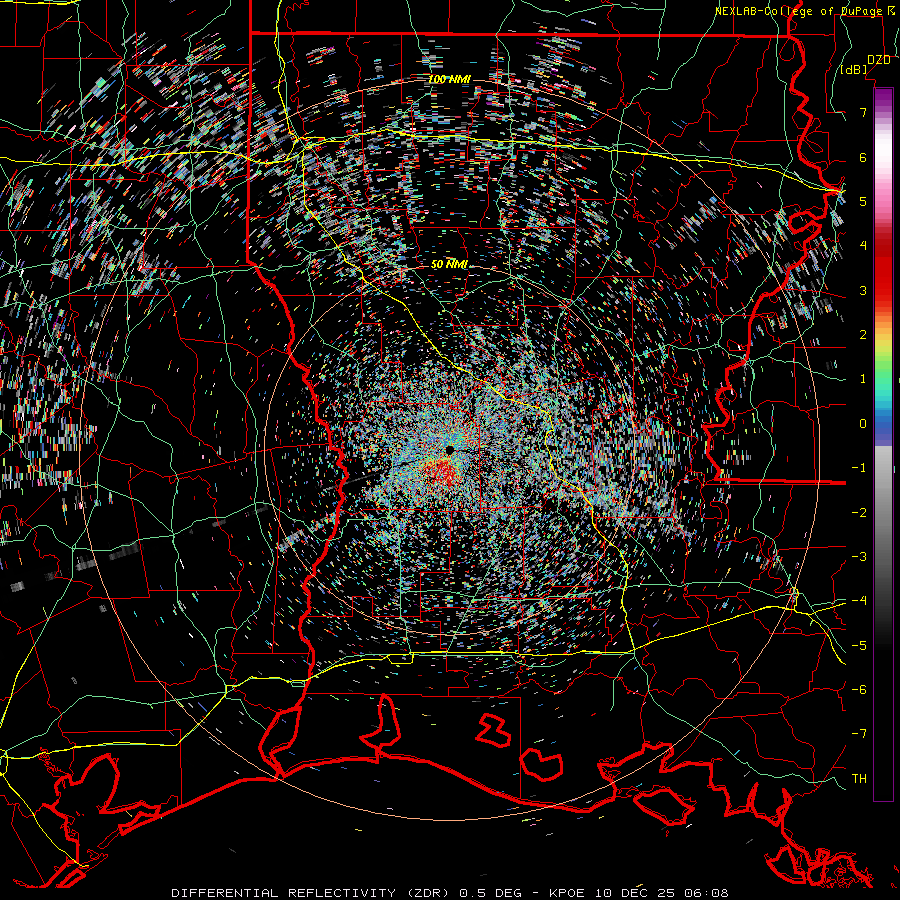Image resolution: width=900 pixels, height=900 pixels.
Task: Click the red band of the ZDR color bar
Action: point(883,264)
